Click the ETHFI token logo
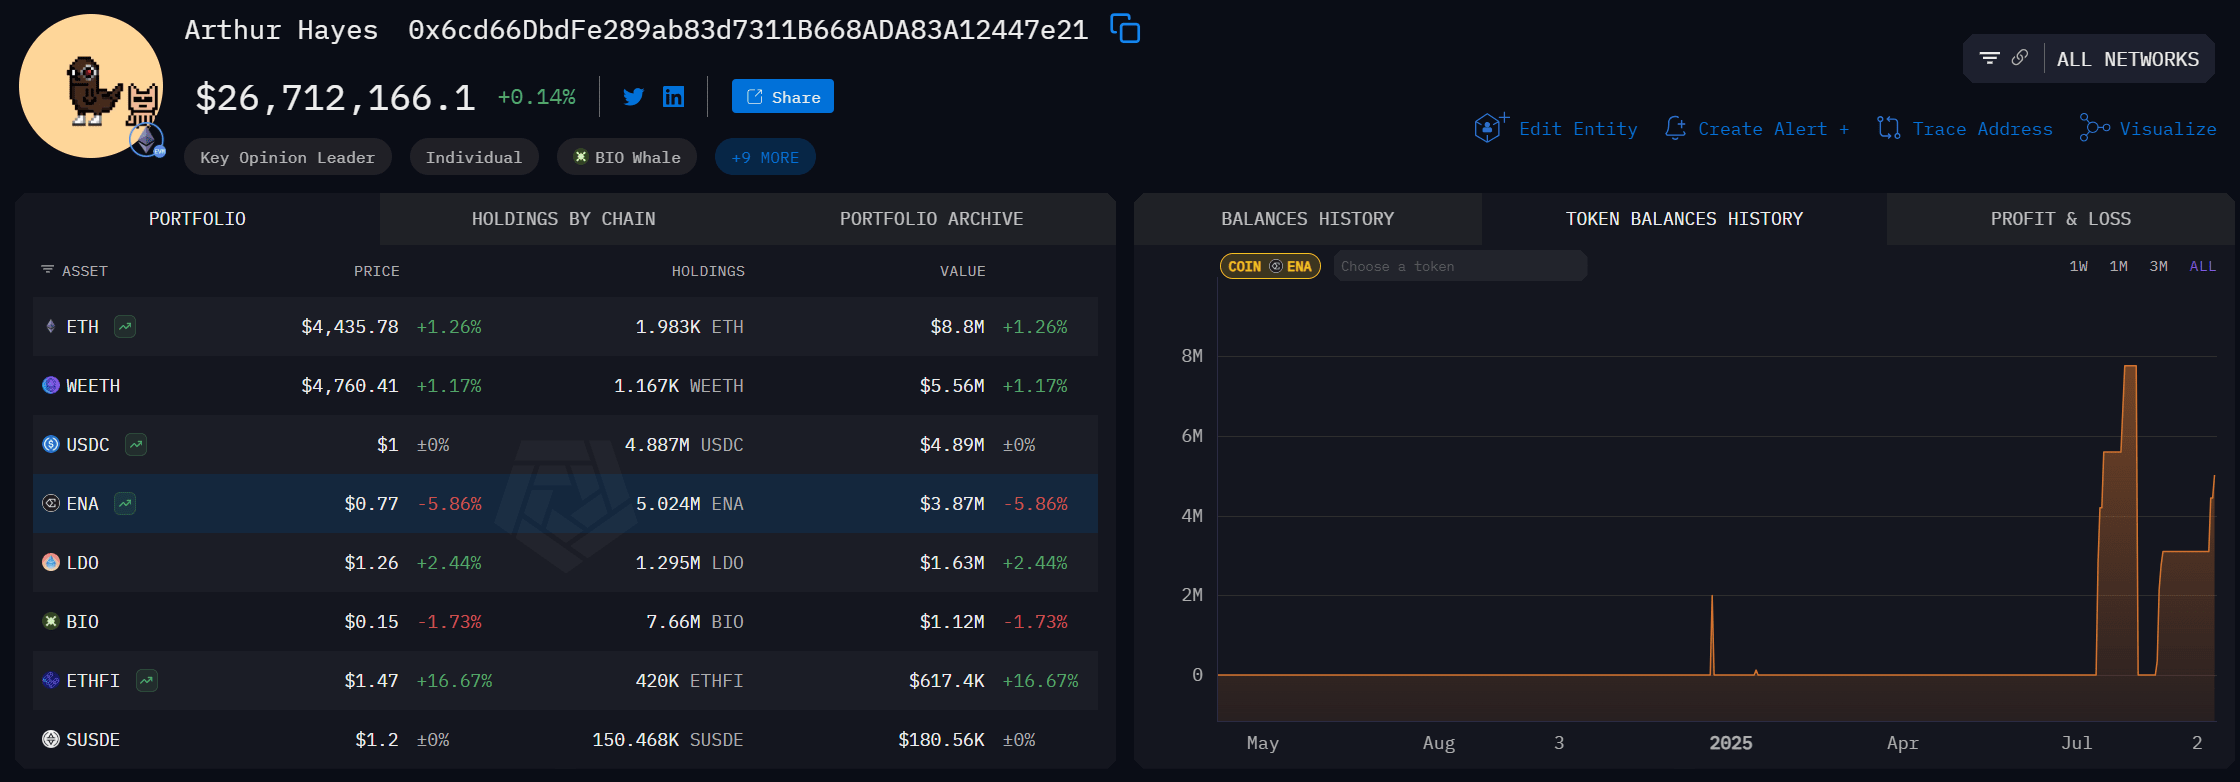Screen dimensions: 2240x782 pyautogui.click(x=51, y=681)
